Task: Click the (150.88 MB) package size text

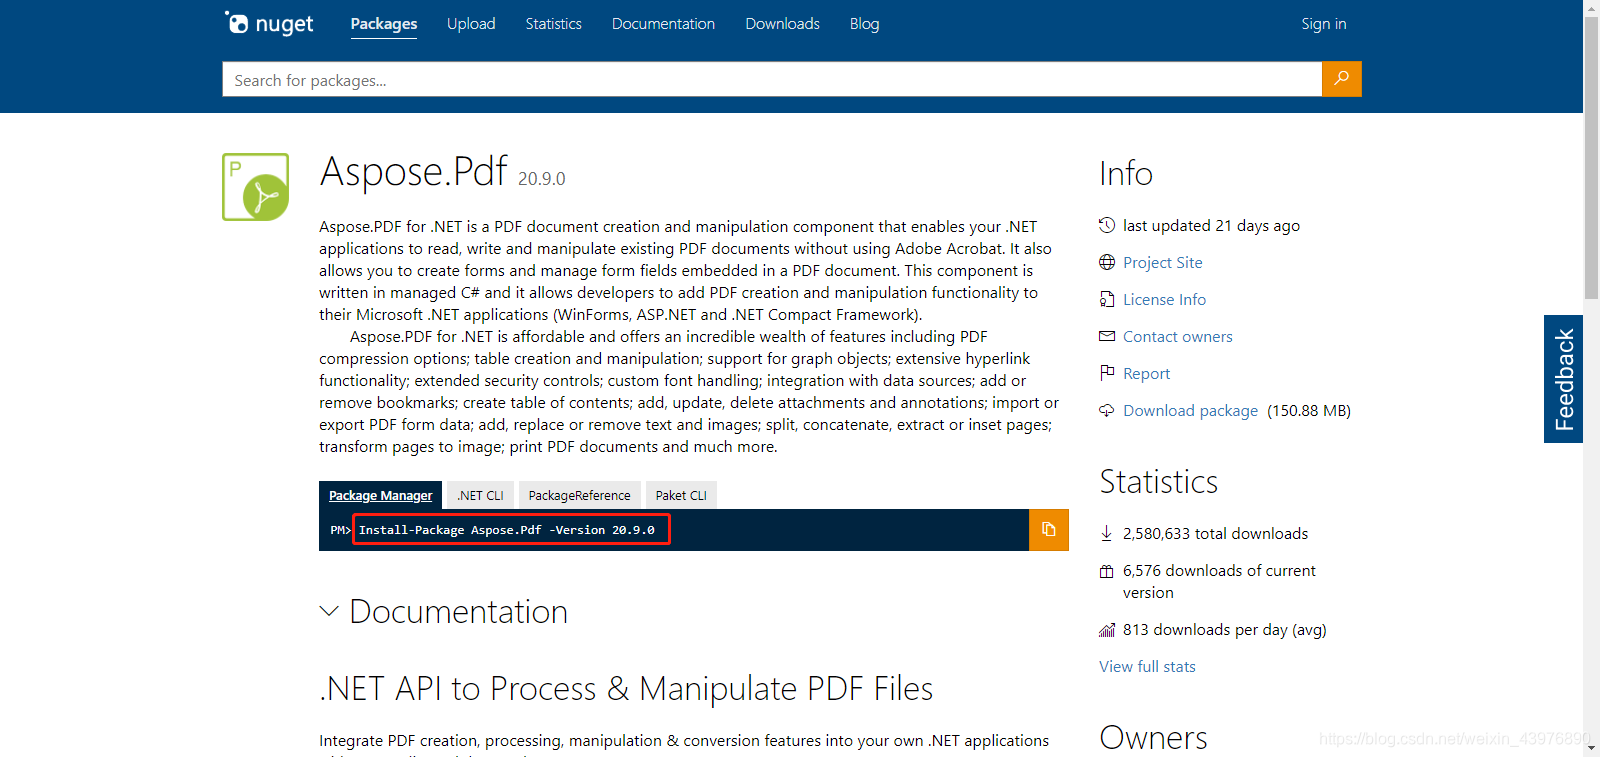Action: pos(1309,410)
